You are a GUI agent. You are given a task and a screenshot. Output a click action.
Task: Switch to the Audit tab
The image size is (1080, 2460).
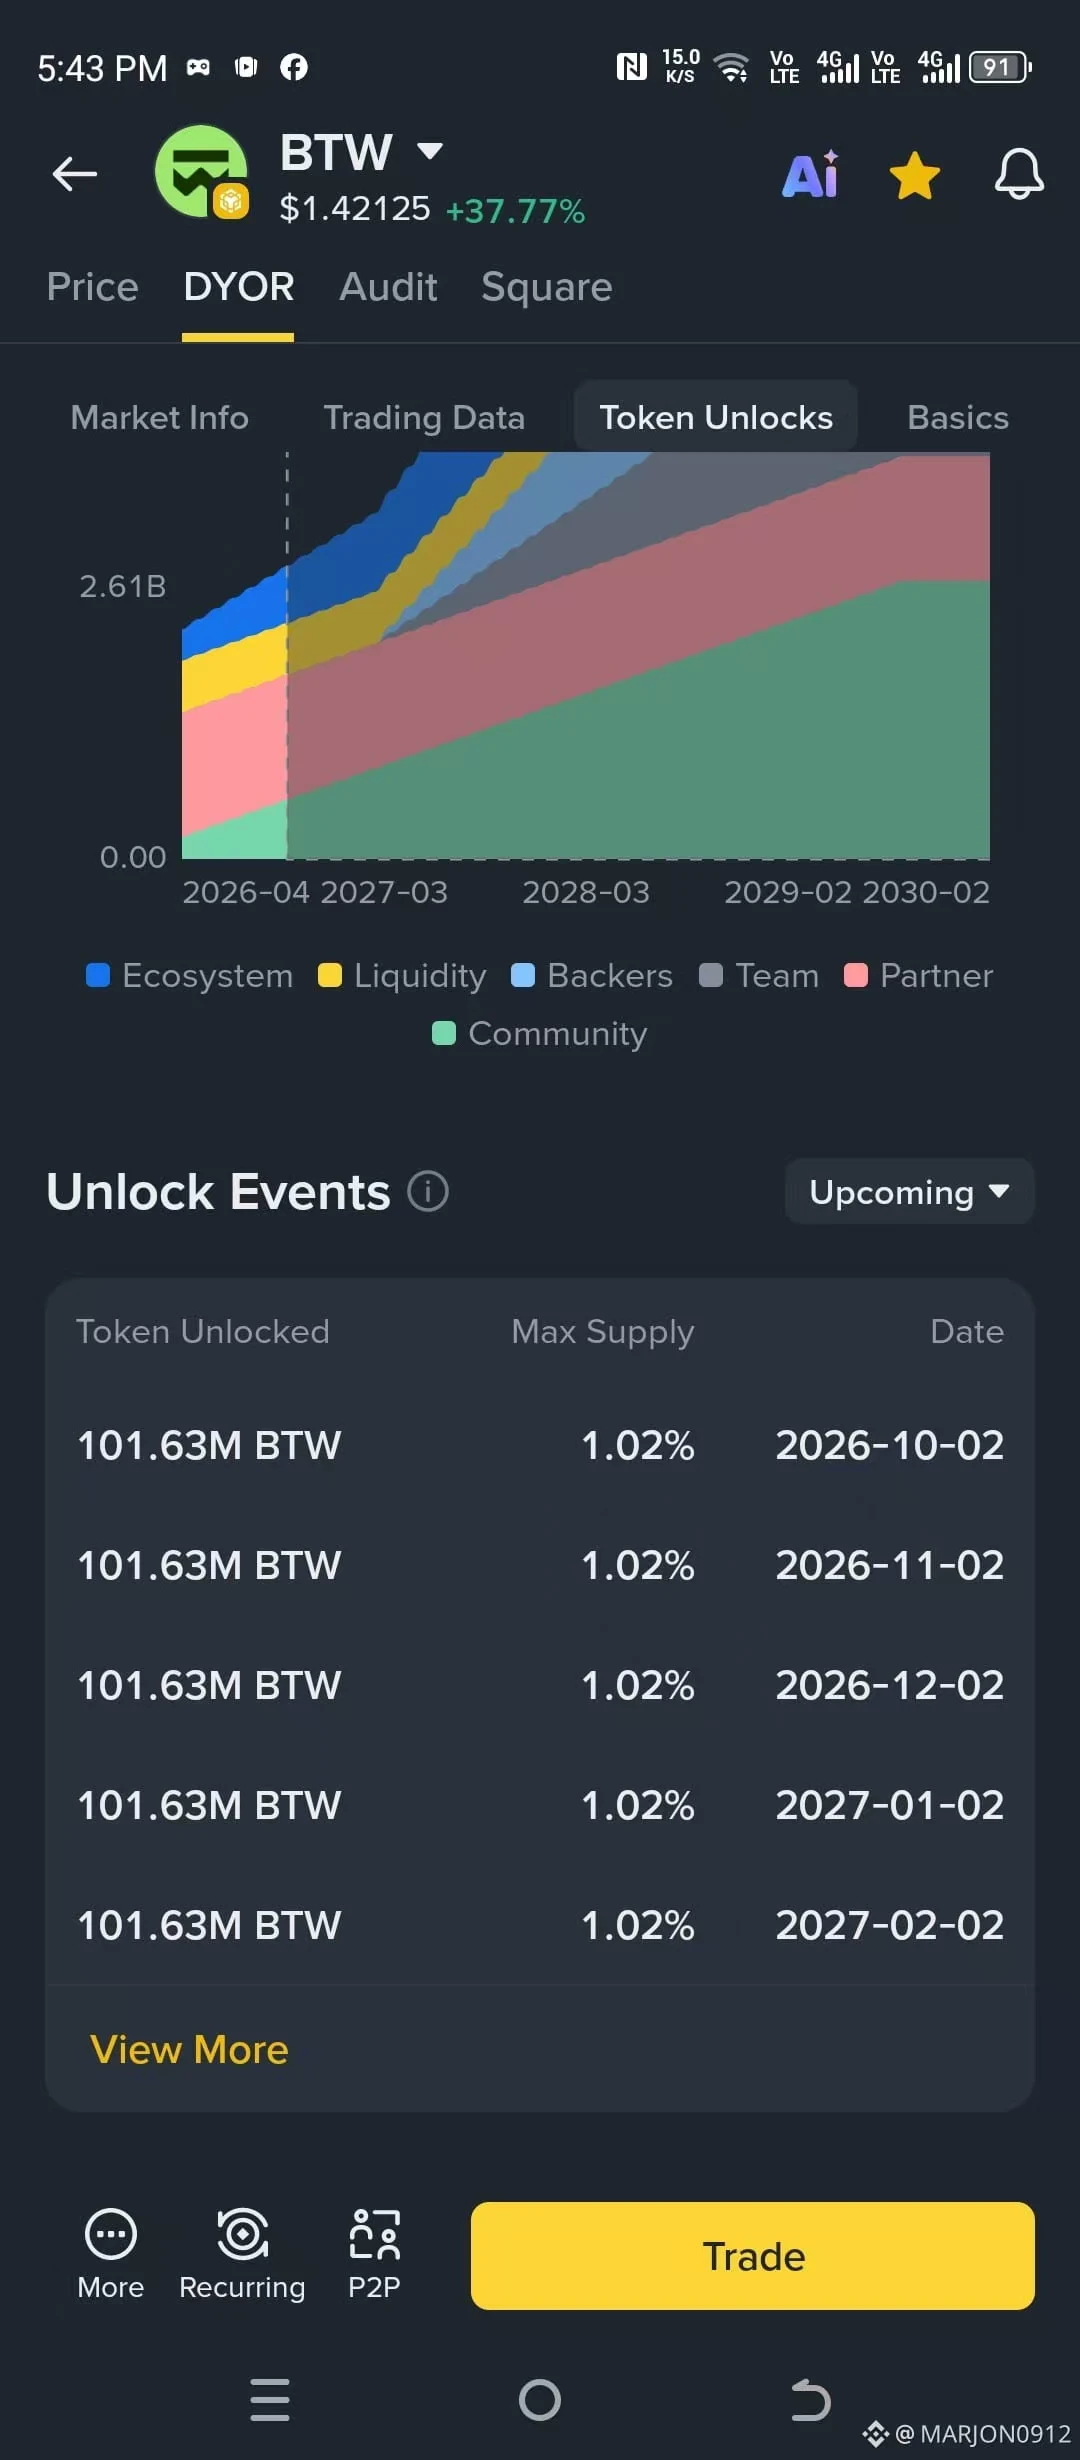pyautogui.click(x=388, y=287)
